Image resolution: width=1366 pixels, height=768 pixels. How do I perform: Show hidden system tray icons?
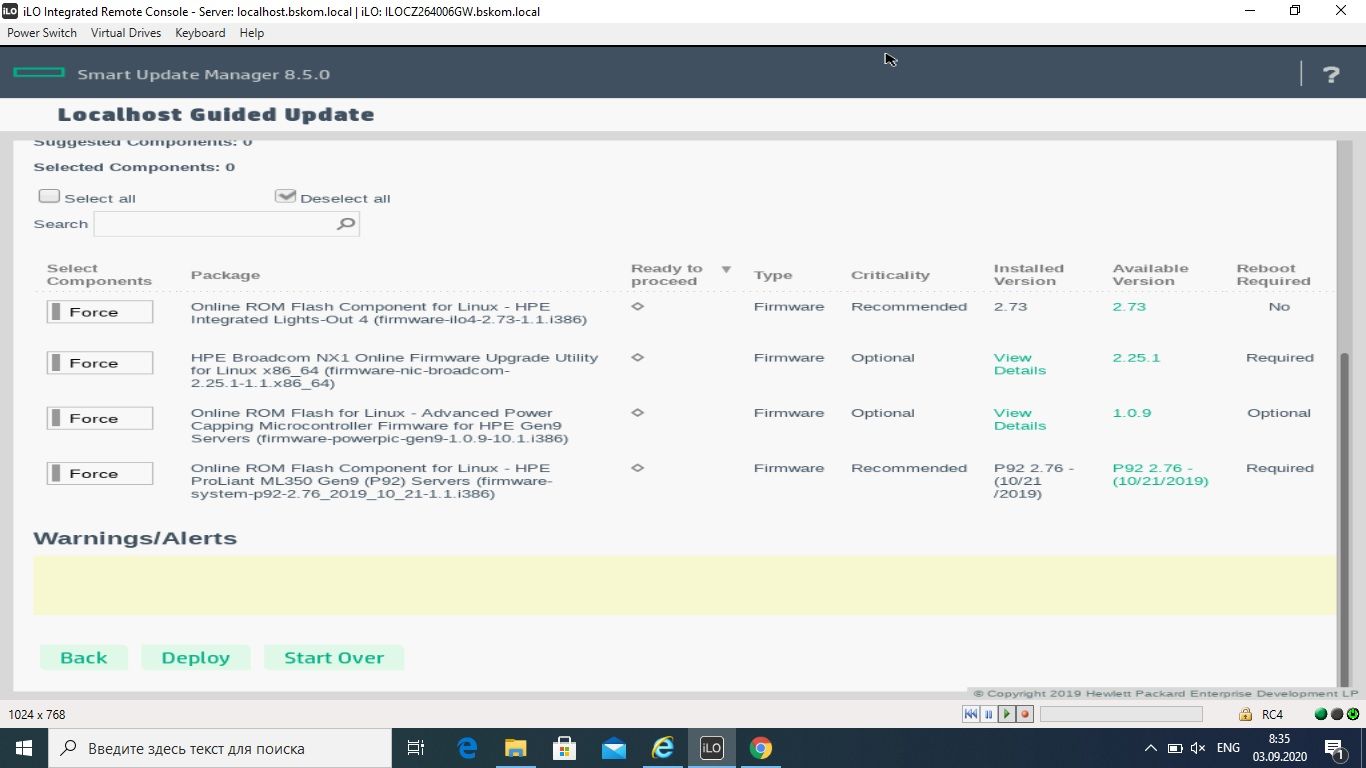pos(1150,748)
